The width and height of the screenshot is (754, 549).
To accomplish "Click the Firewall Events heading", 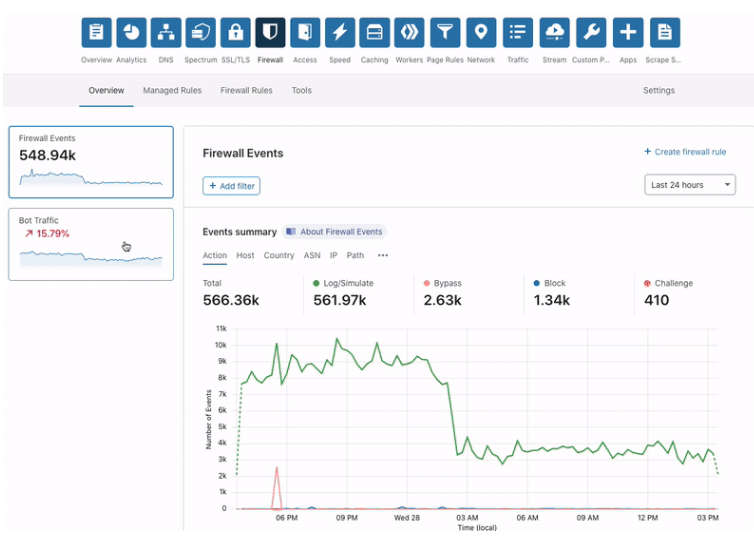I will pos(243,153).
